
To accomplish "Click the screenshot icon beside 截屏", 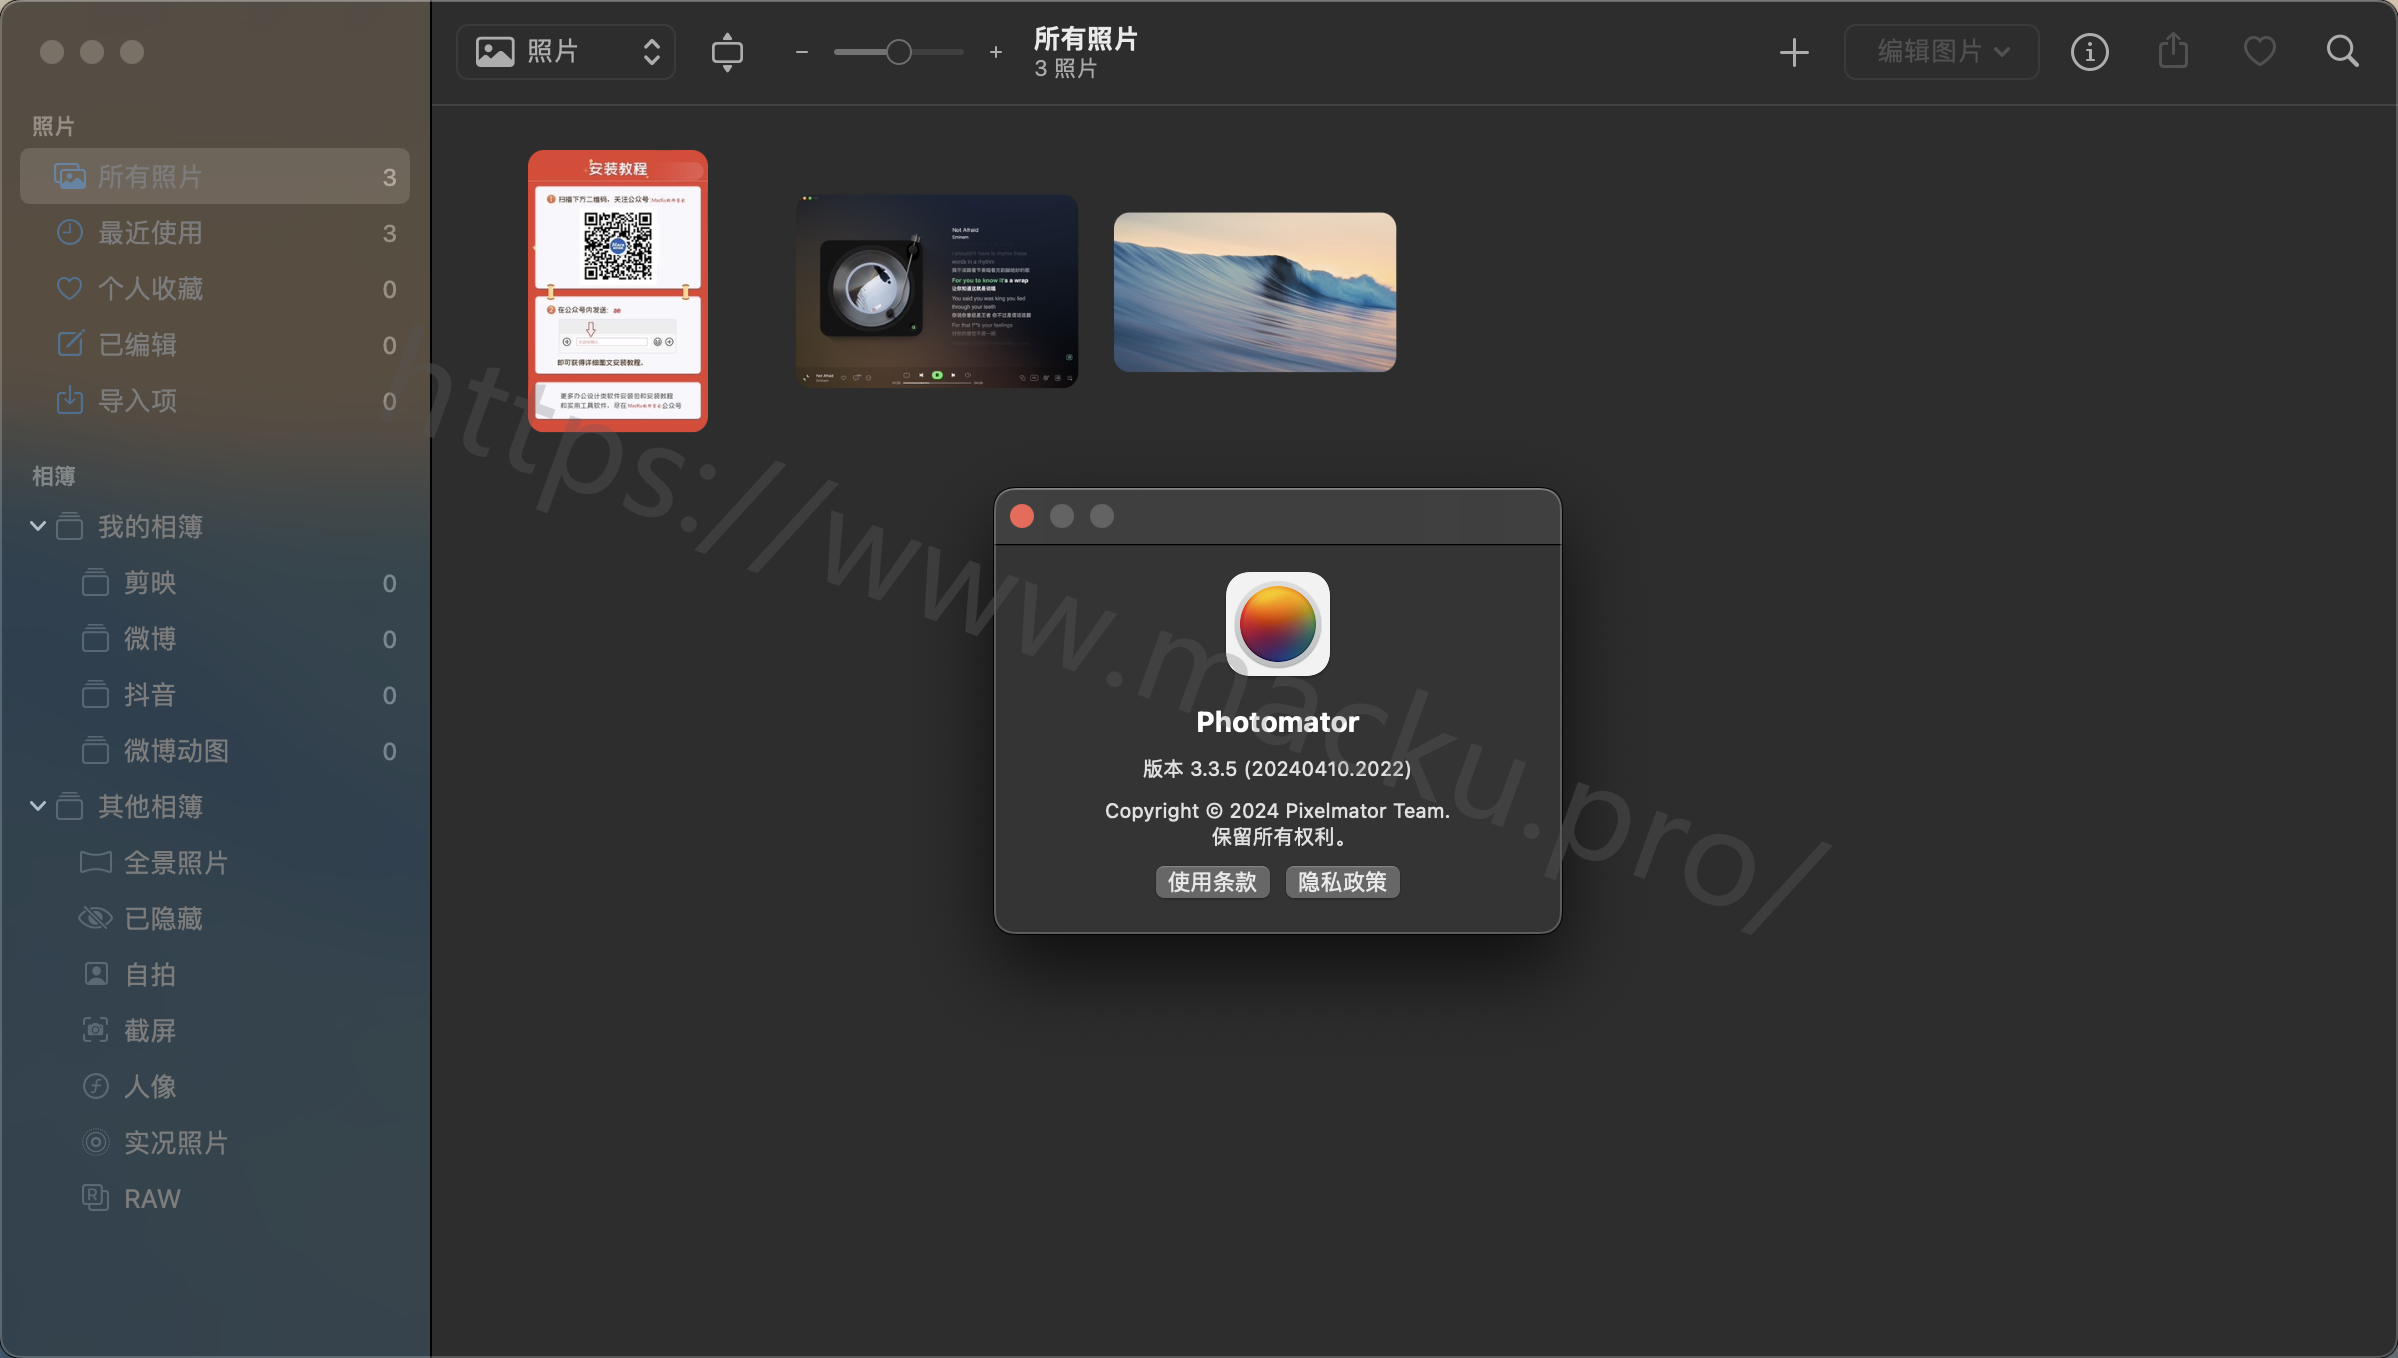I will coord(95,1030).
